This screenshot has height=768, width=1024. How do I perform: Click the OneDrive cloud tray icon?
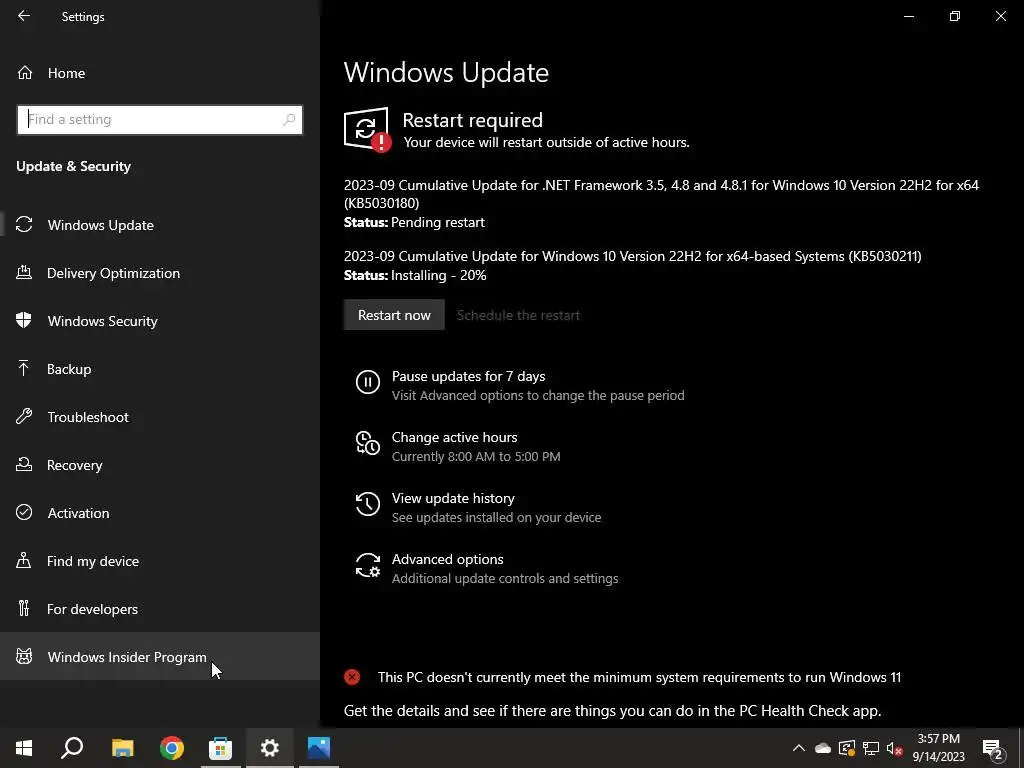(x=823, y=748)
